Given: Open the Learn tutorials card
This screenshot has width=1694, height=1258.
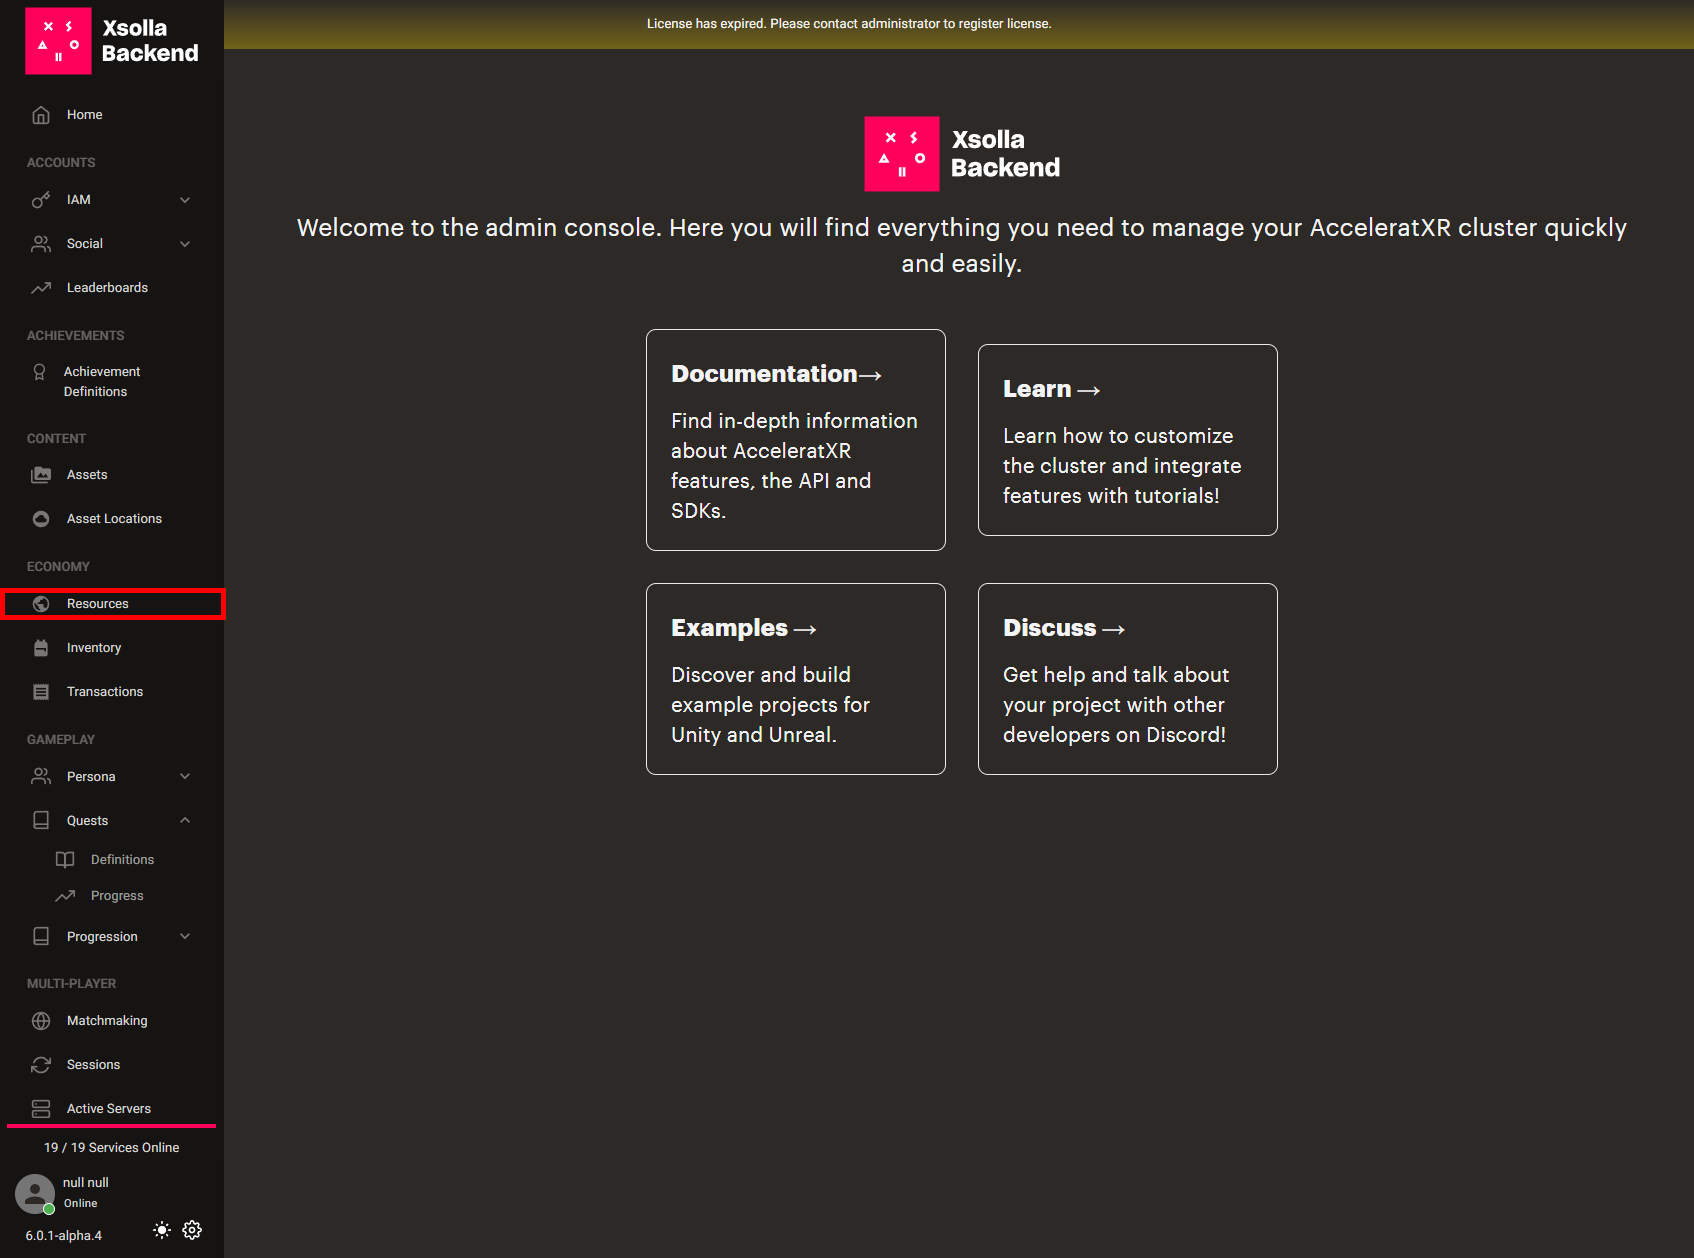Looking at the screenshot, I should click(x=1128, y=440).
